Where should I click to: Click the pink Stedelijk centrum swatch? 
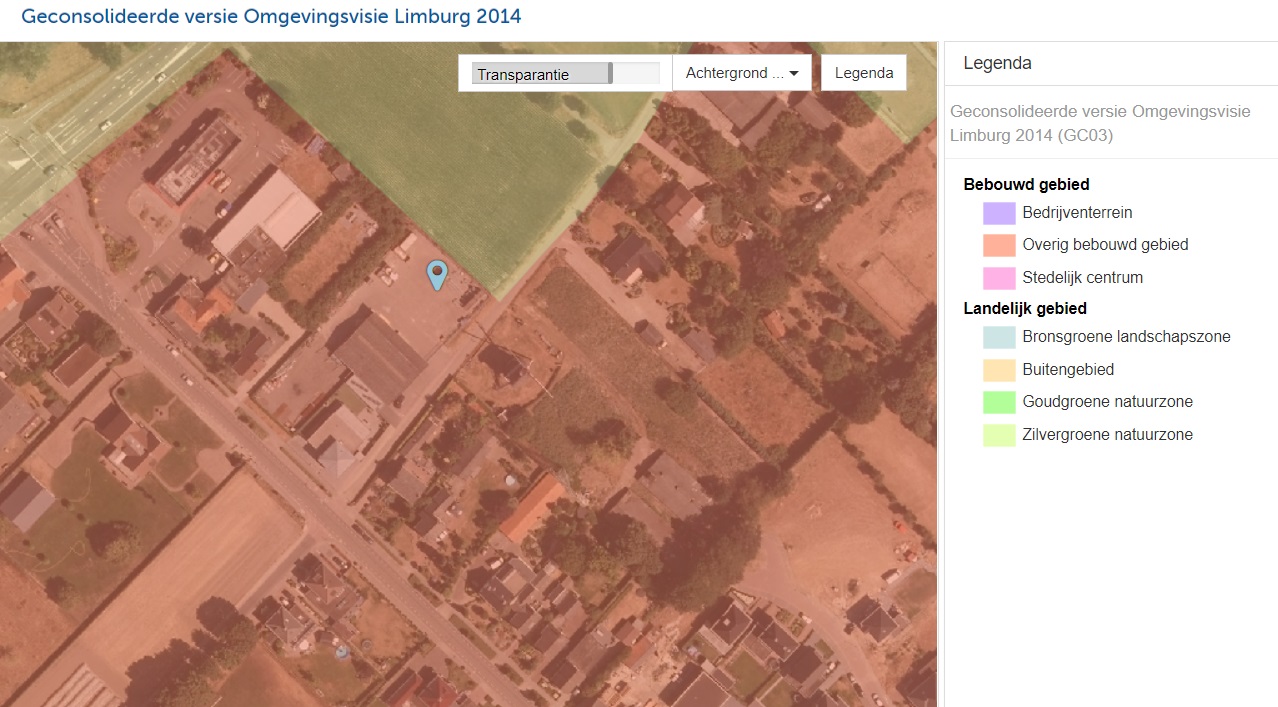coord(999,278)
